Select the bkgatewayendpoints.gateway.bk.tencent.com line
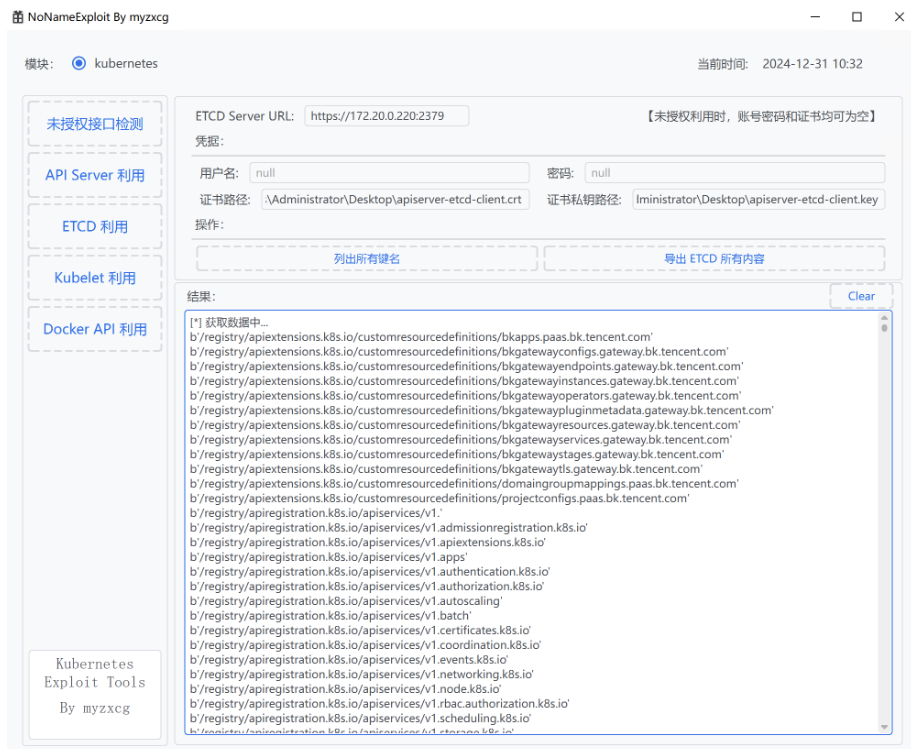Screen dimensions: 911x749 pos(467,366)
